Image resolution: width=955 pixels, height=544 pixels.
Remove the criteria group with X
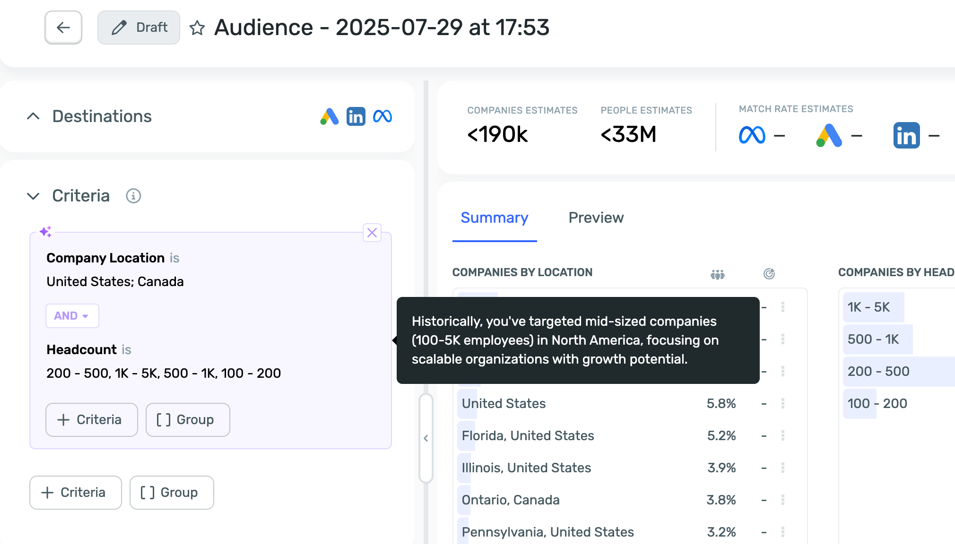pos(372,233)
